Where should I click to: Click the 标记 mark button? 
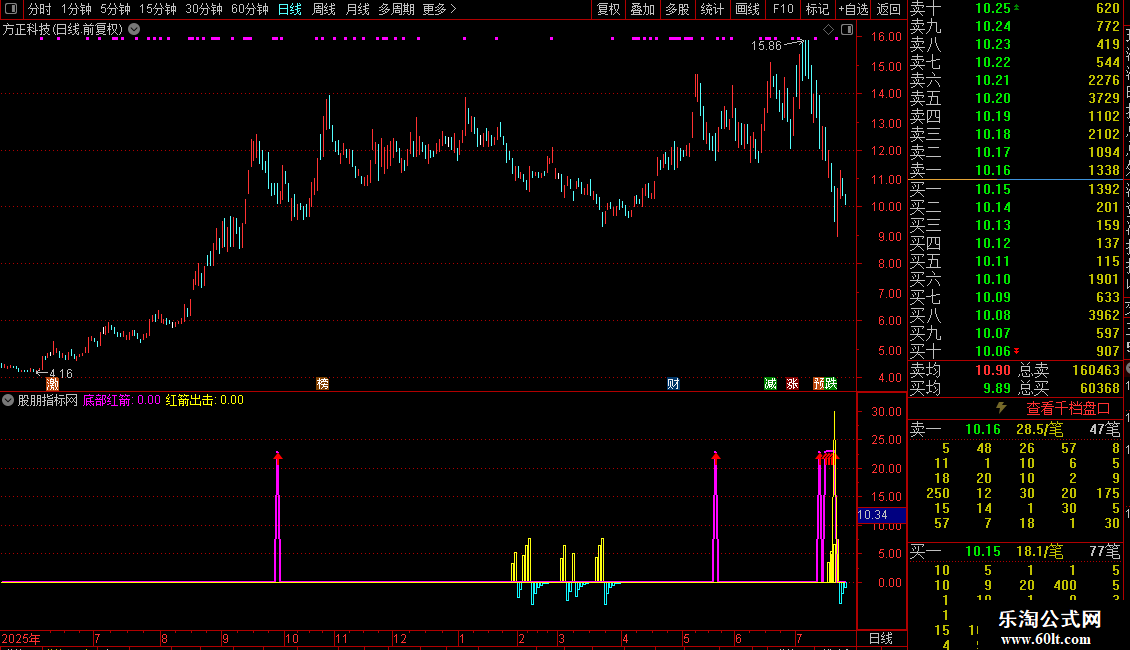pyautogui.click(x=817, y=9)
